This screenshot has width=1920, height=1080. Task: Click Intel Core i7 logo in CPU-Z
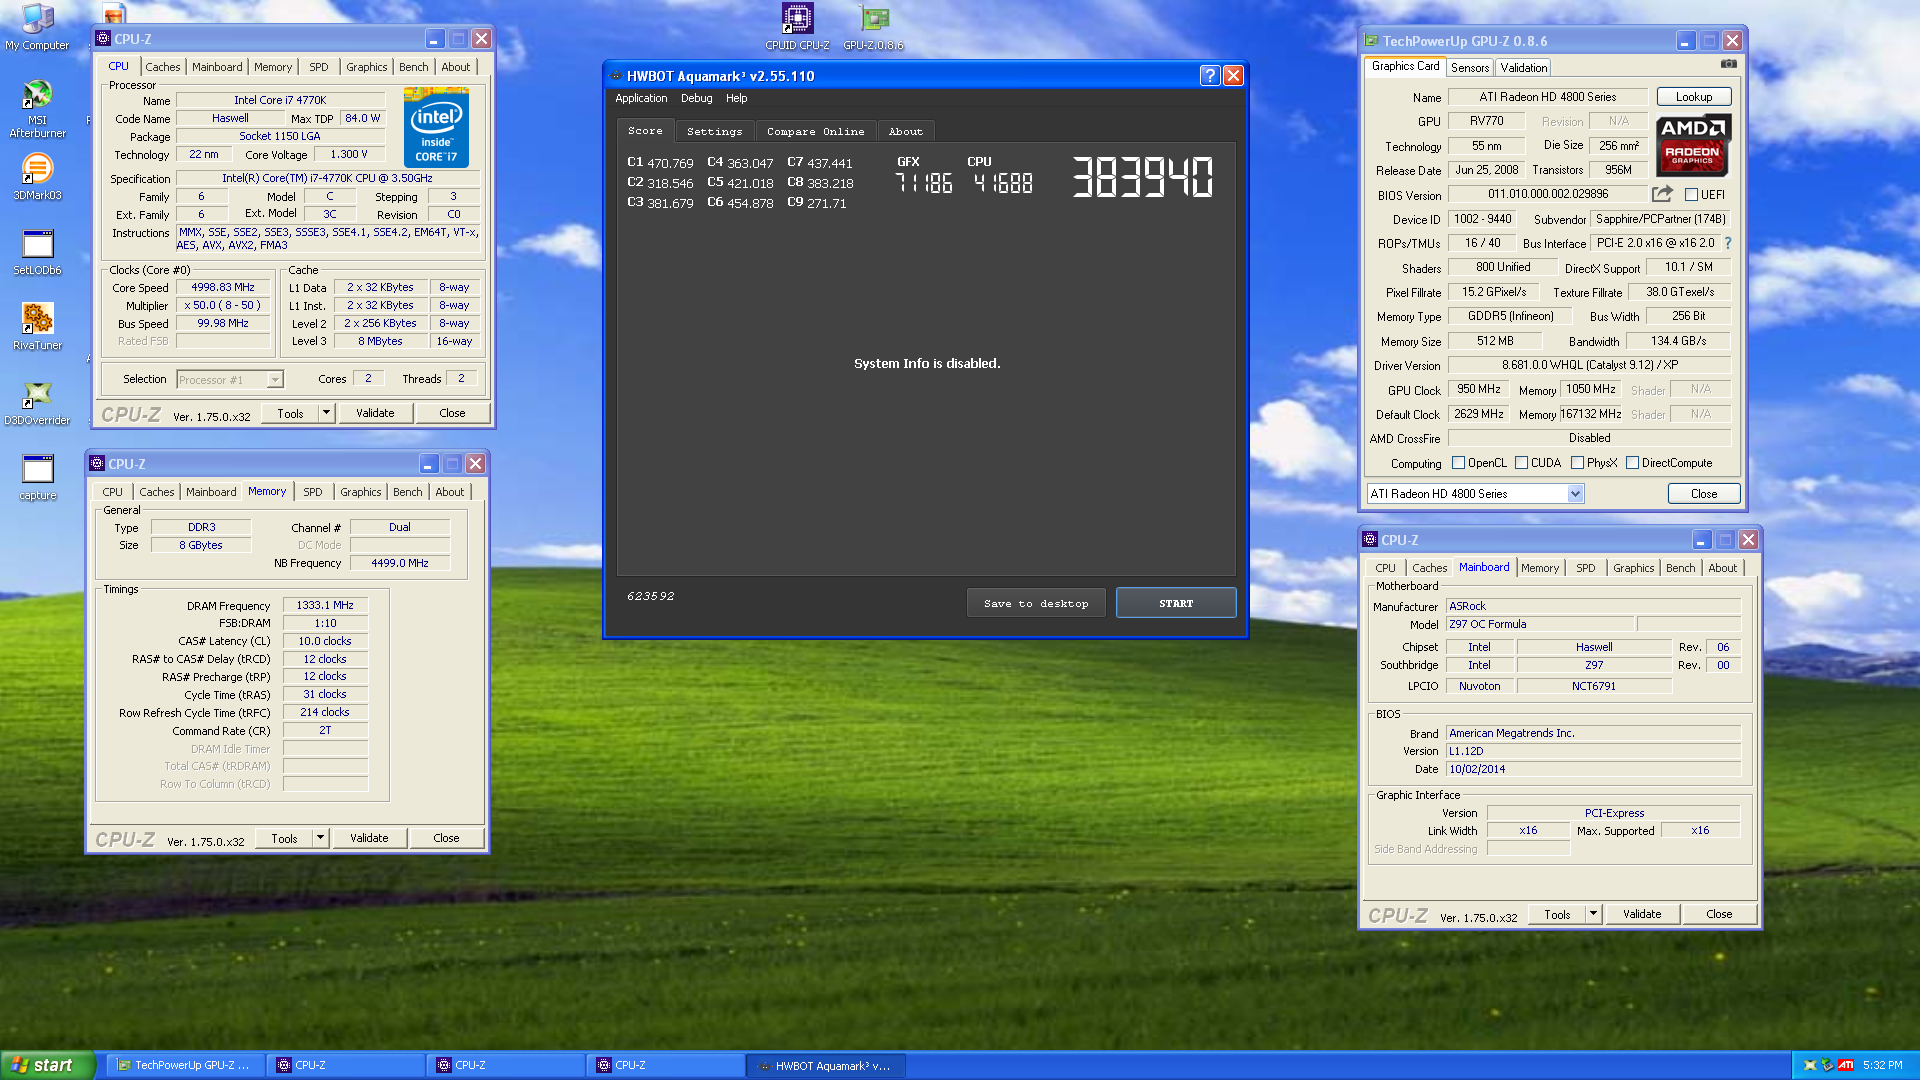pos(436,127)
